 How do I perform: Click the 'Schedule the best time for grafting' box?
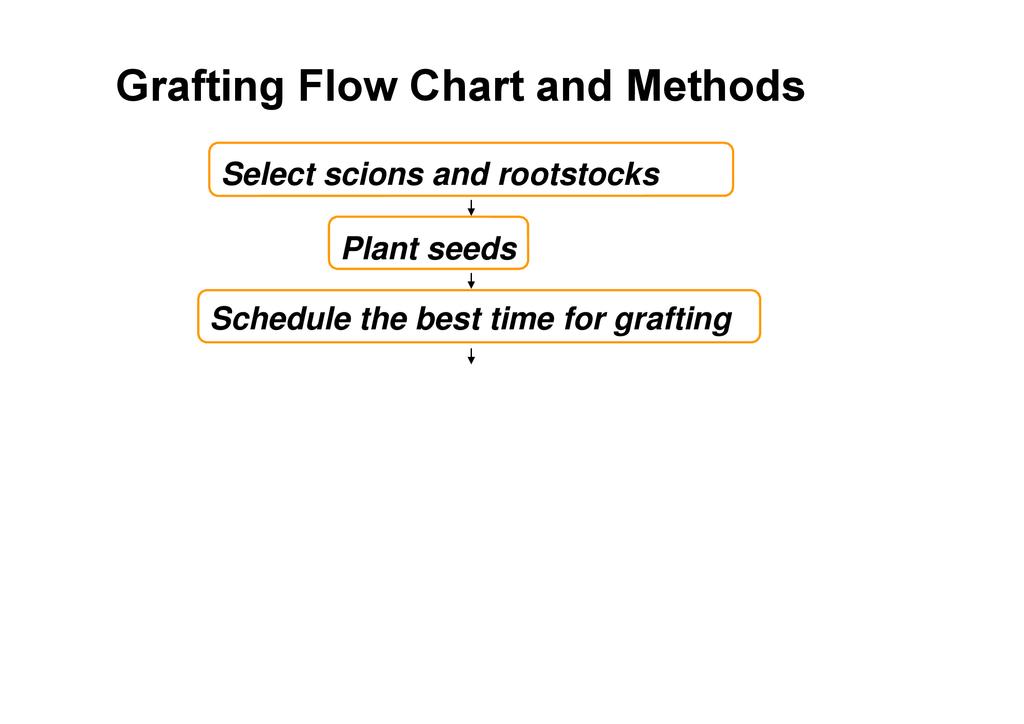click(478, 317)
